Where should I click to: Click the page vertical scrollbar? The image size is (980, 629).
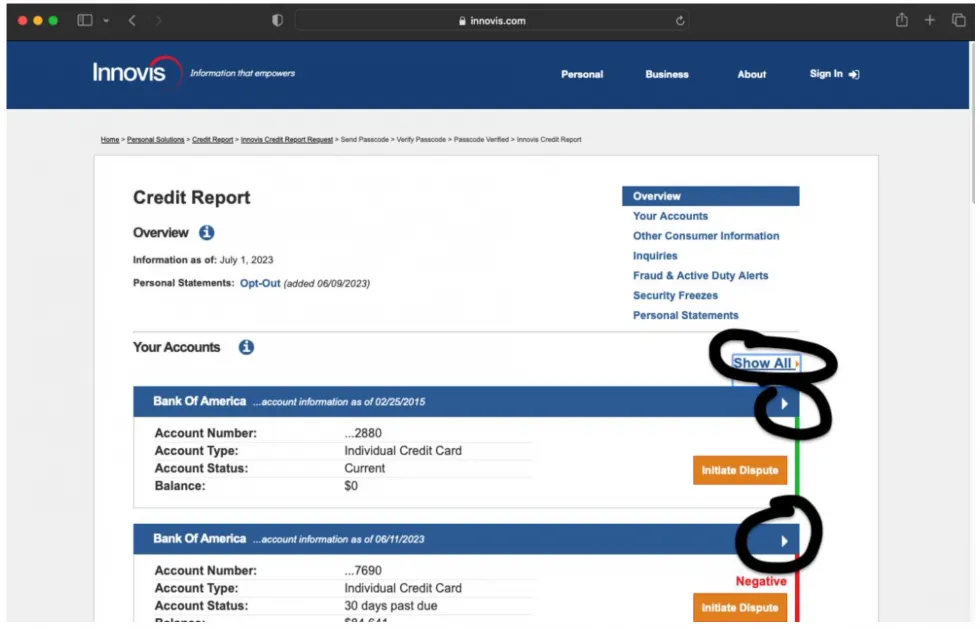point(972,123)
